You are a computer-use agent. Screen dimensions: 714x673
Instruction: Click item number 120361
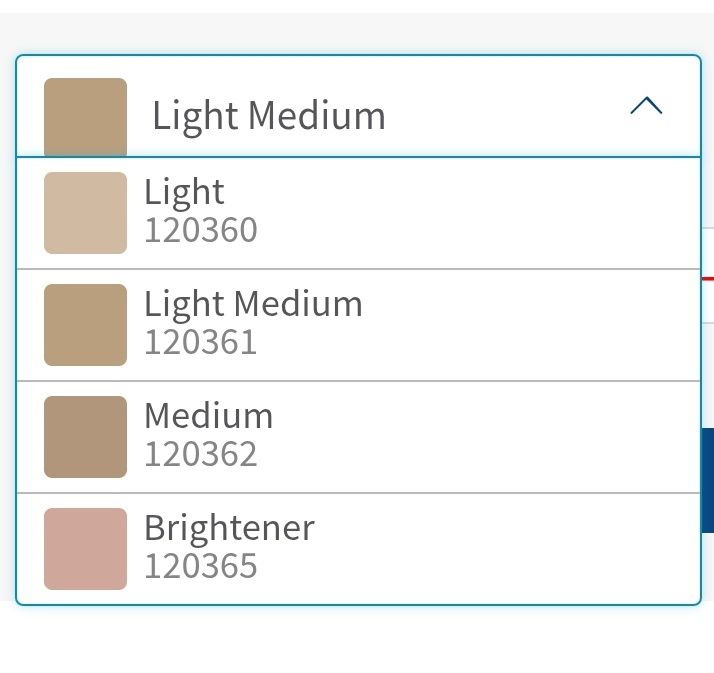pos(201,343)
